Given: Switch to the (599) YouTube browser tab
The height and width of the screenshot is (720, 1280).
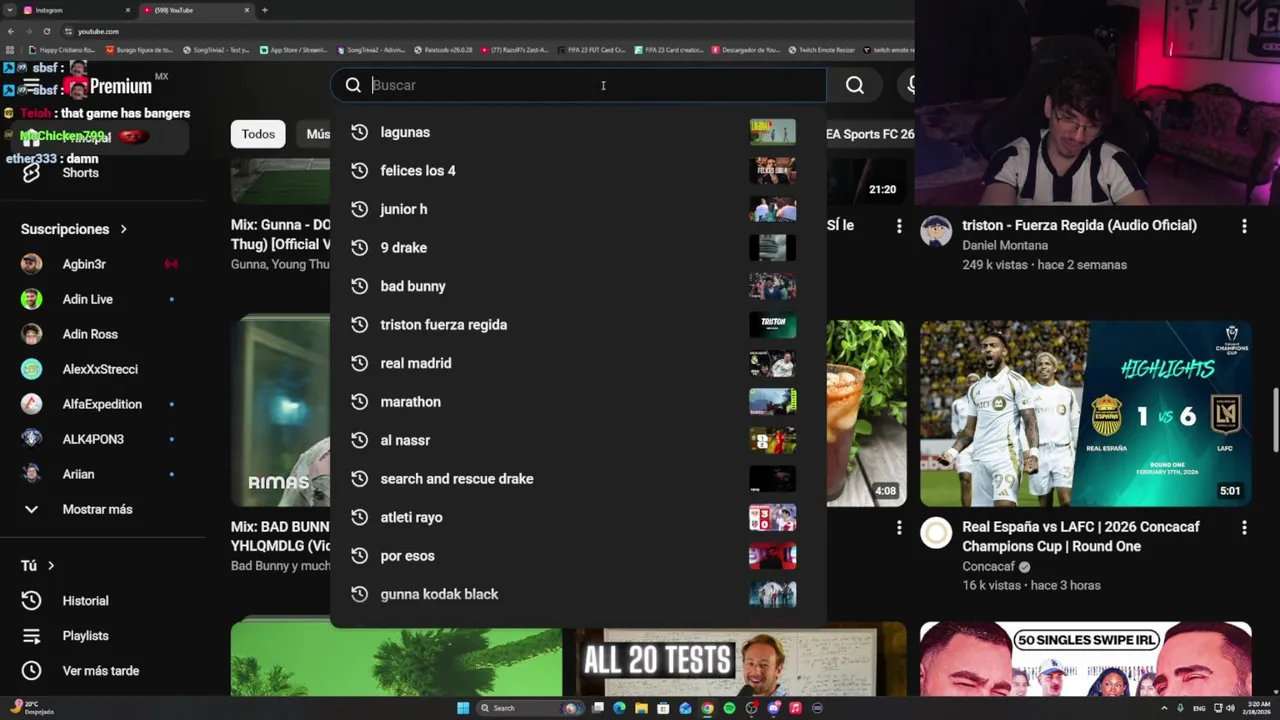Looking at the screenshot, I should 196,10.
